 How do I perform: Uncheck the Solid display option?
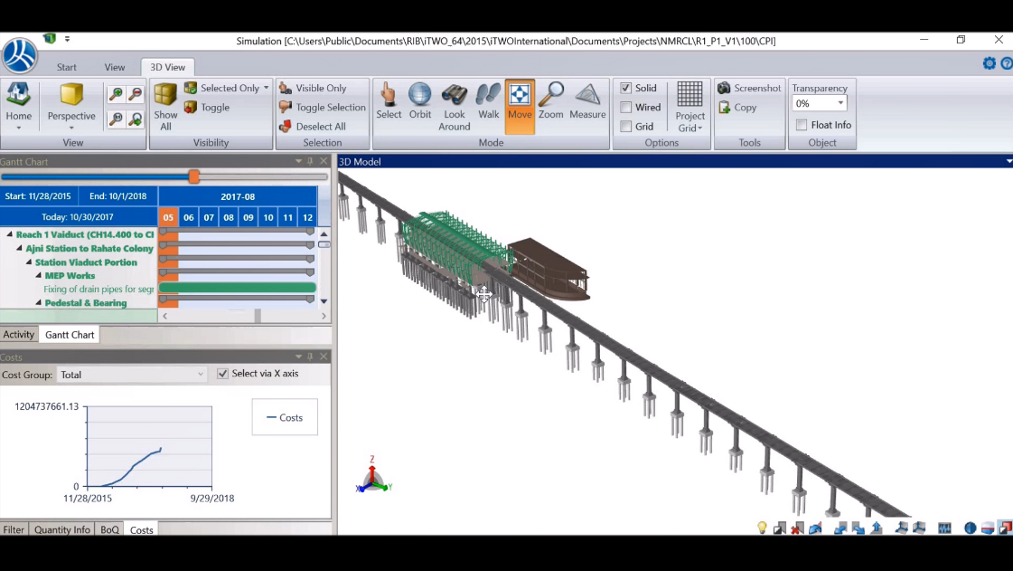tap(626, 88)
